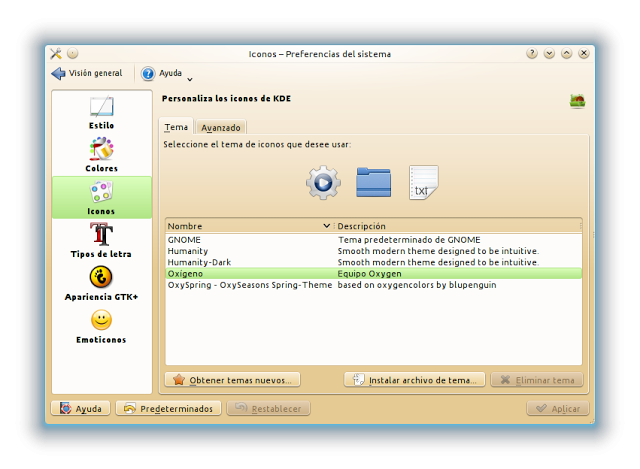
Task: Click the txt document preview icon
Action: (x=423, y=182)
